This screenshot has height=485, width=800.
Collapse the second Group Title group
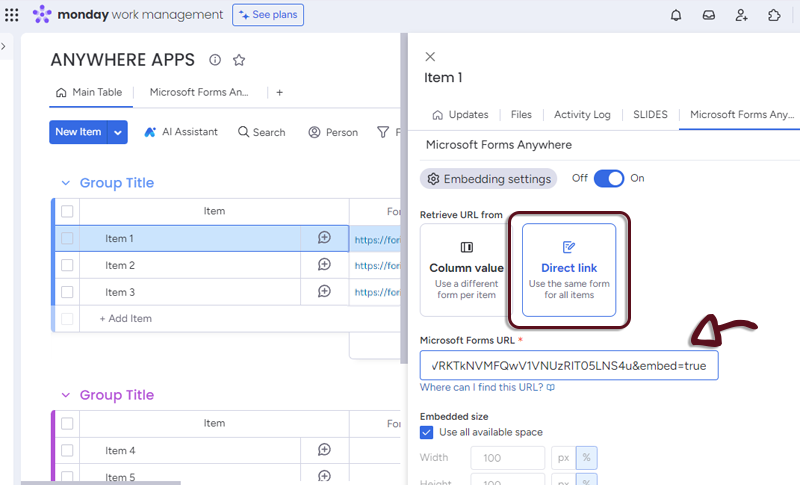[66, 395]
